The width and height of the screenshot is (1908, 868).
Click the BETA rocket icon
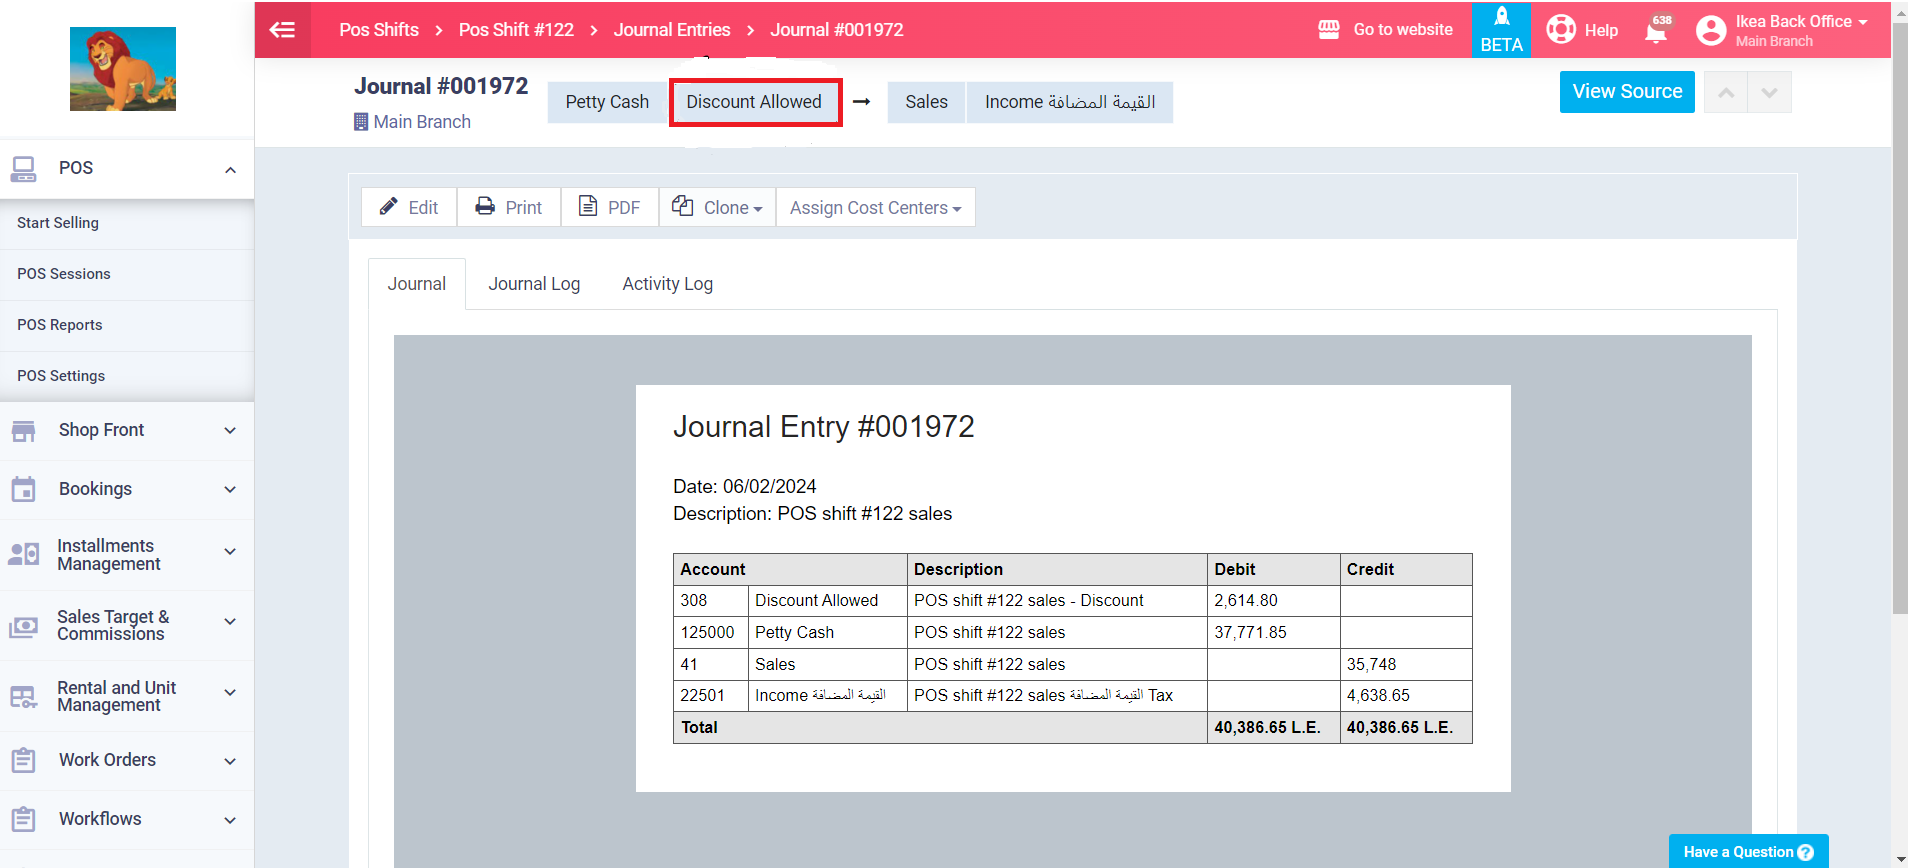pos(1501,18)
